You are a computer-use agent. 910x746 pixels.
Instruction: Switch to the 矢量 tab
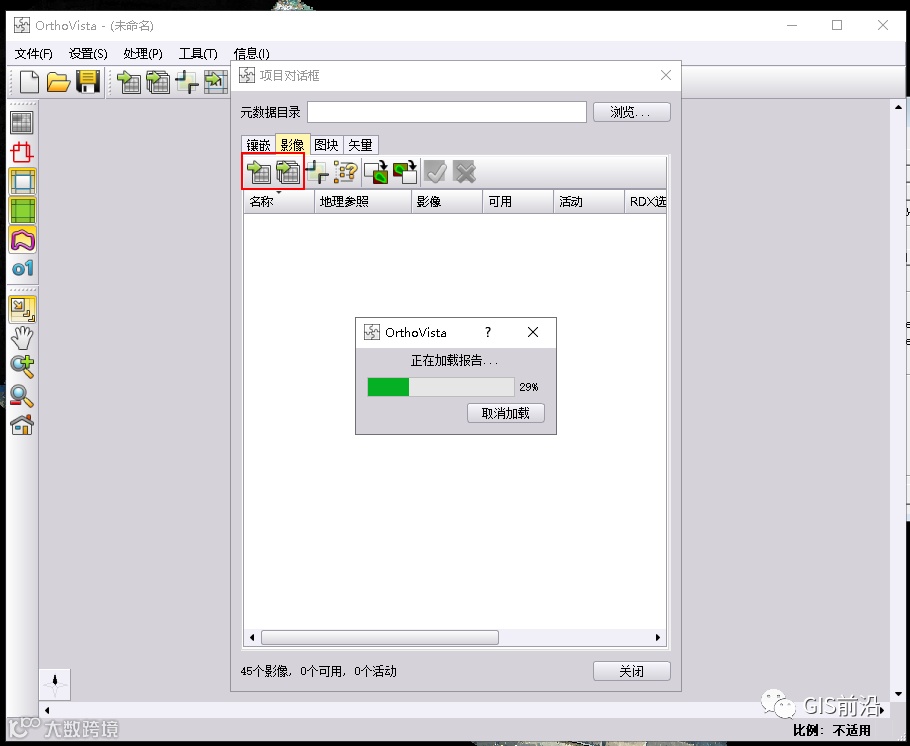coord(360,145)
